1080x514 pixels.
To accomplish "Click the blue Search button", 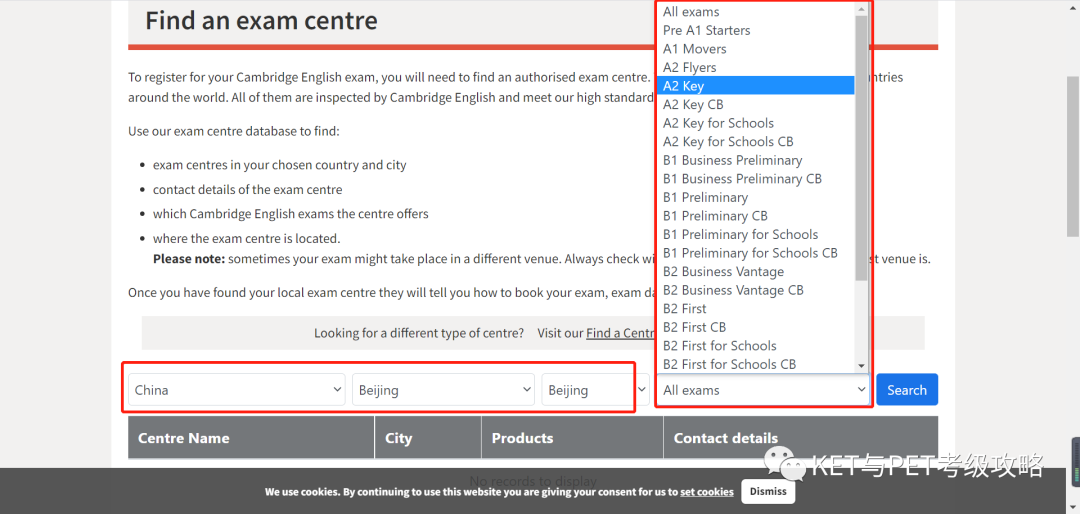I will click(906, 390).
